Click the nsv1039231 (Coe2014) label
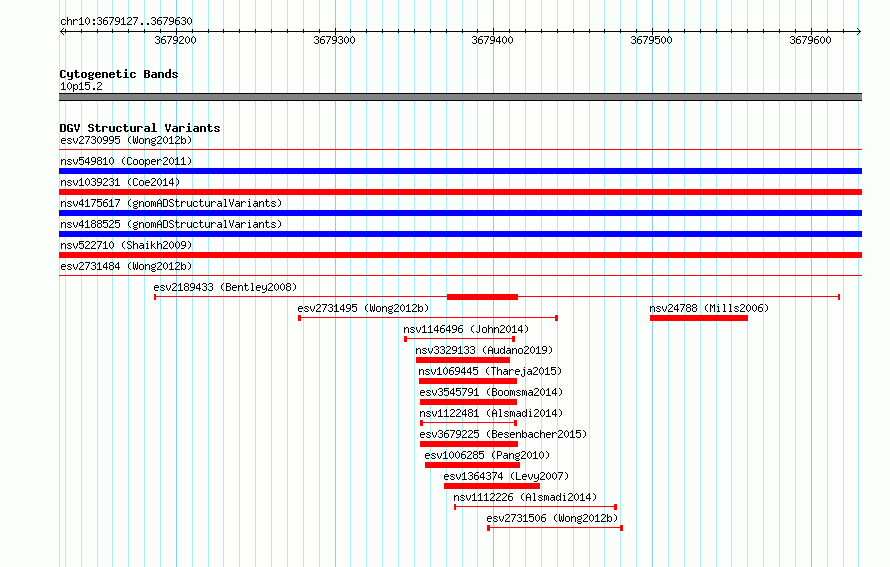Image resolution: width=890 pixels, height=567 pixels. (x=120, y=182)
